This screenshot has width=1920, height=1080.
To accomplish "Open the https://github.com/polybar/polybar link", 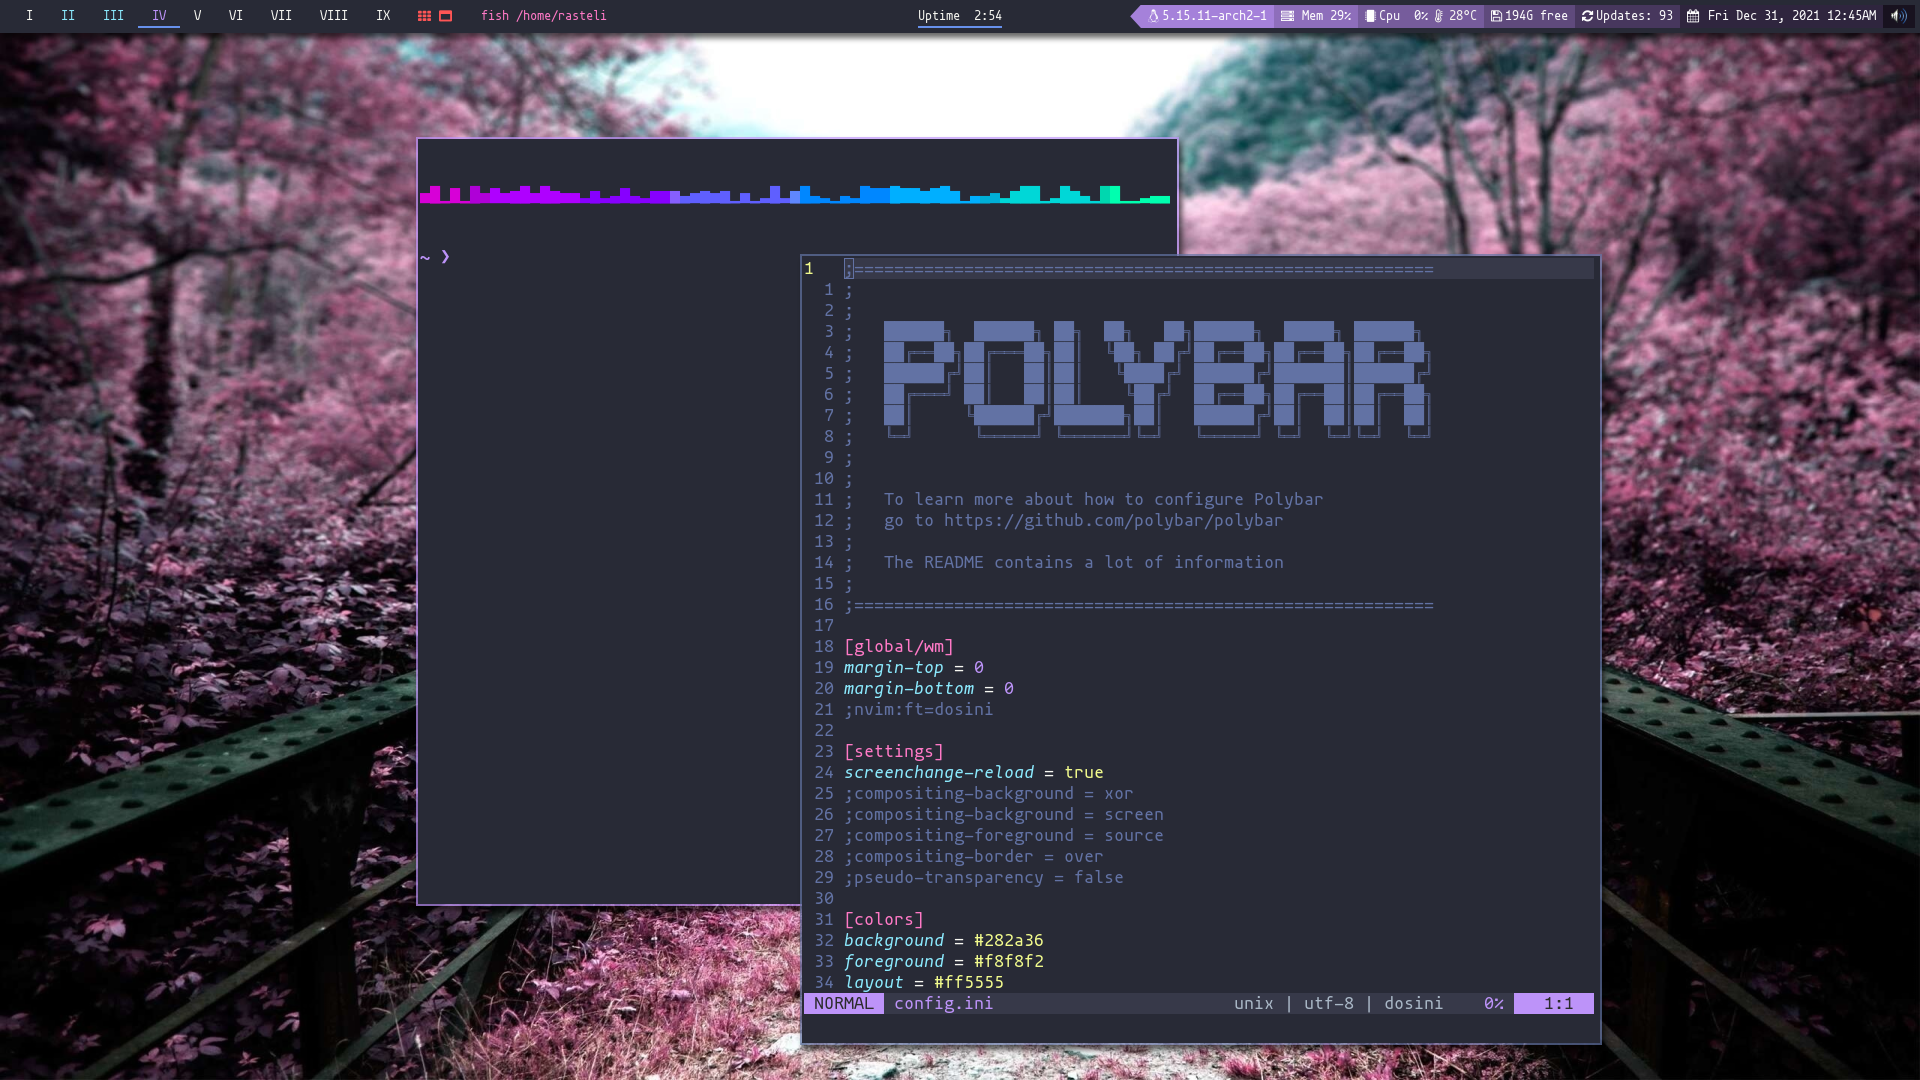I will pyautogui.click(x=1113, y=521).
